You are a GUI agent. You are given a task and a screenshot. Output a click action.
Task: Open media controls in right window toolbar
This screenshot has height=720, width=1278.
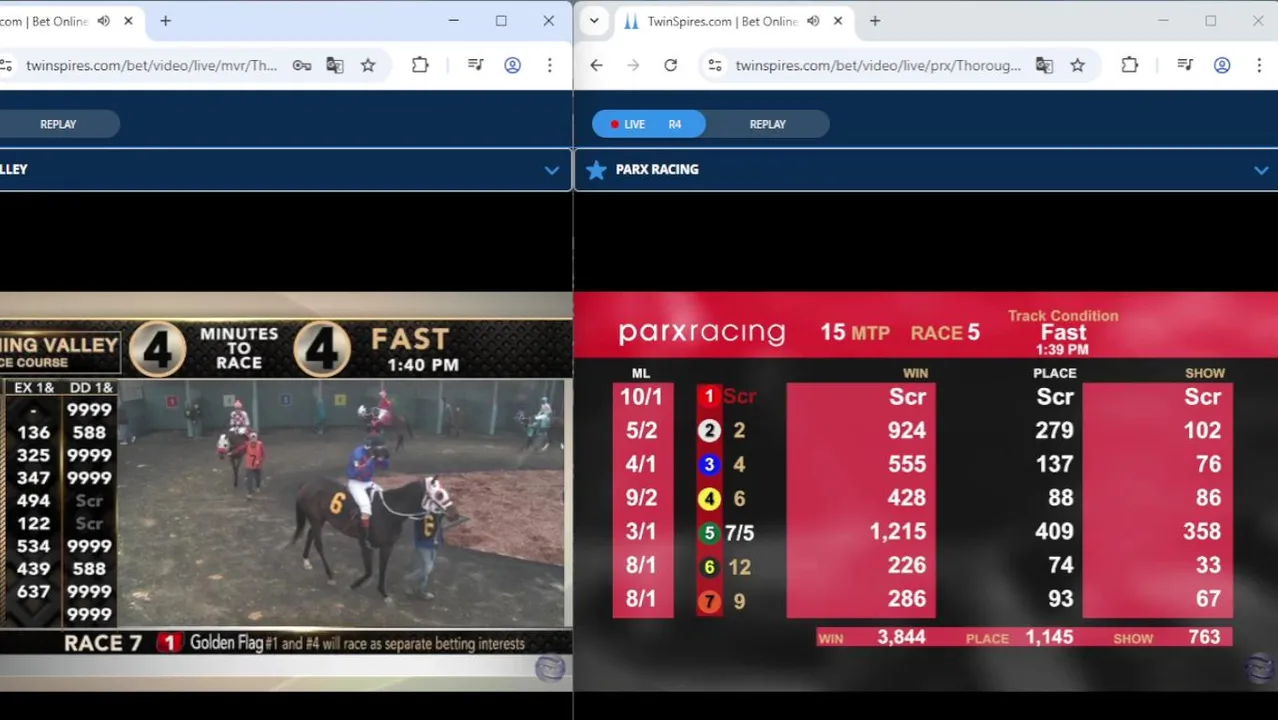(1185, 65)
